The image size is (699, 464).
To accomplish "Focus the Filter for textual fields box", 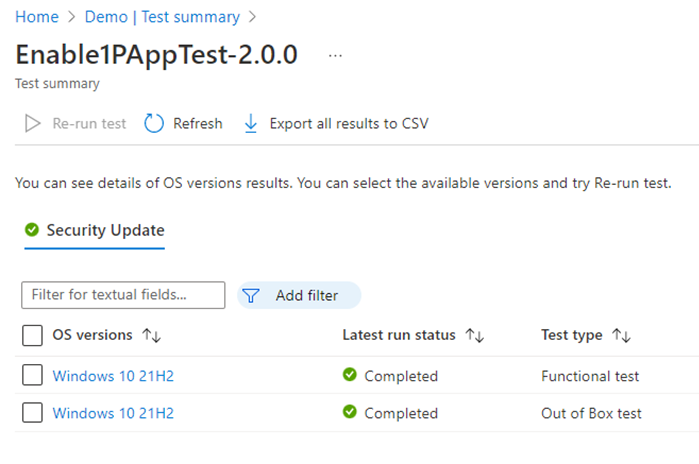I will [123, 295].
